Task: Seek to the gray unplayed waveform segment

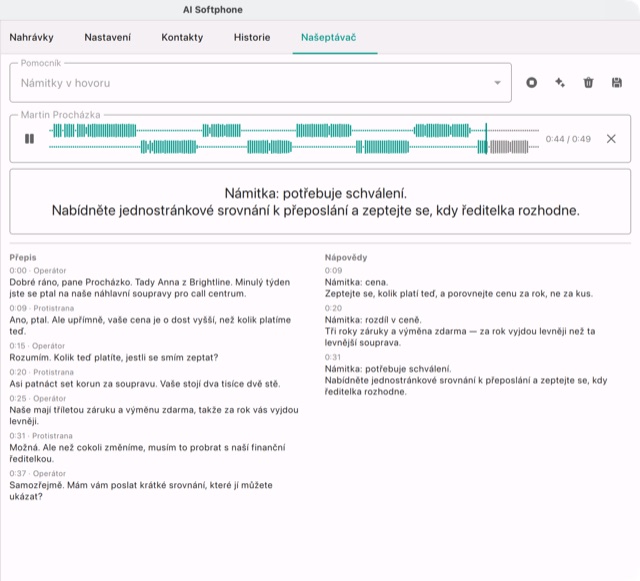Action: coord(509,147)
